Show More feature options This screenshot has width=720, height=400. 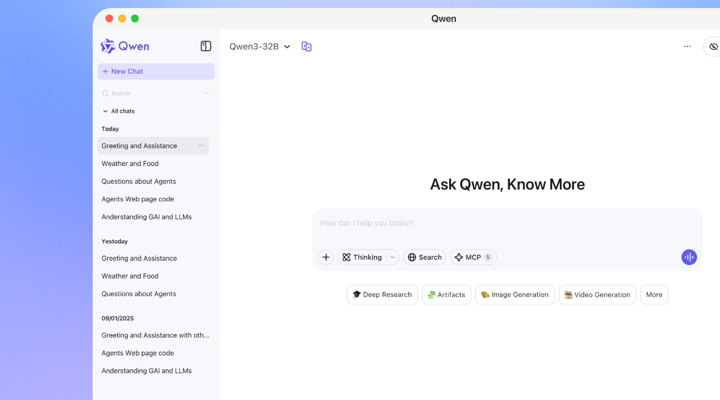click(654, 295)
